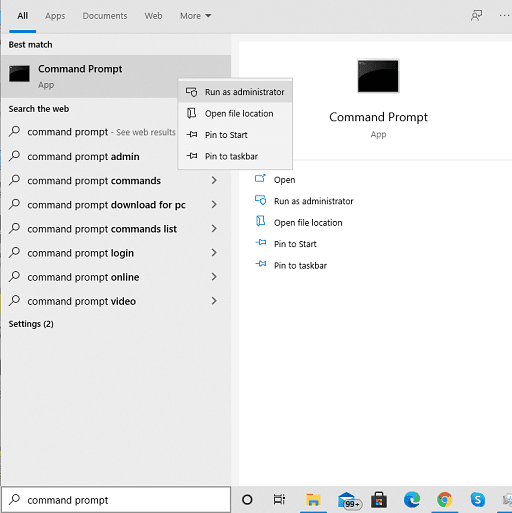The image size is (512, 513).
Task: Click folder icon beside Open file location in context menu
Action: 191,113
